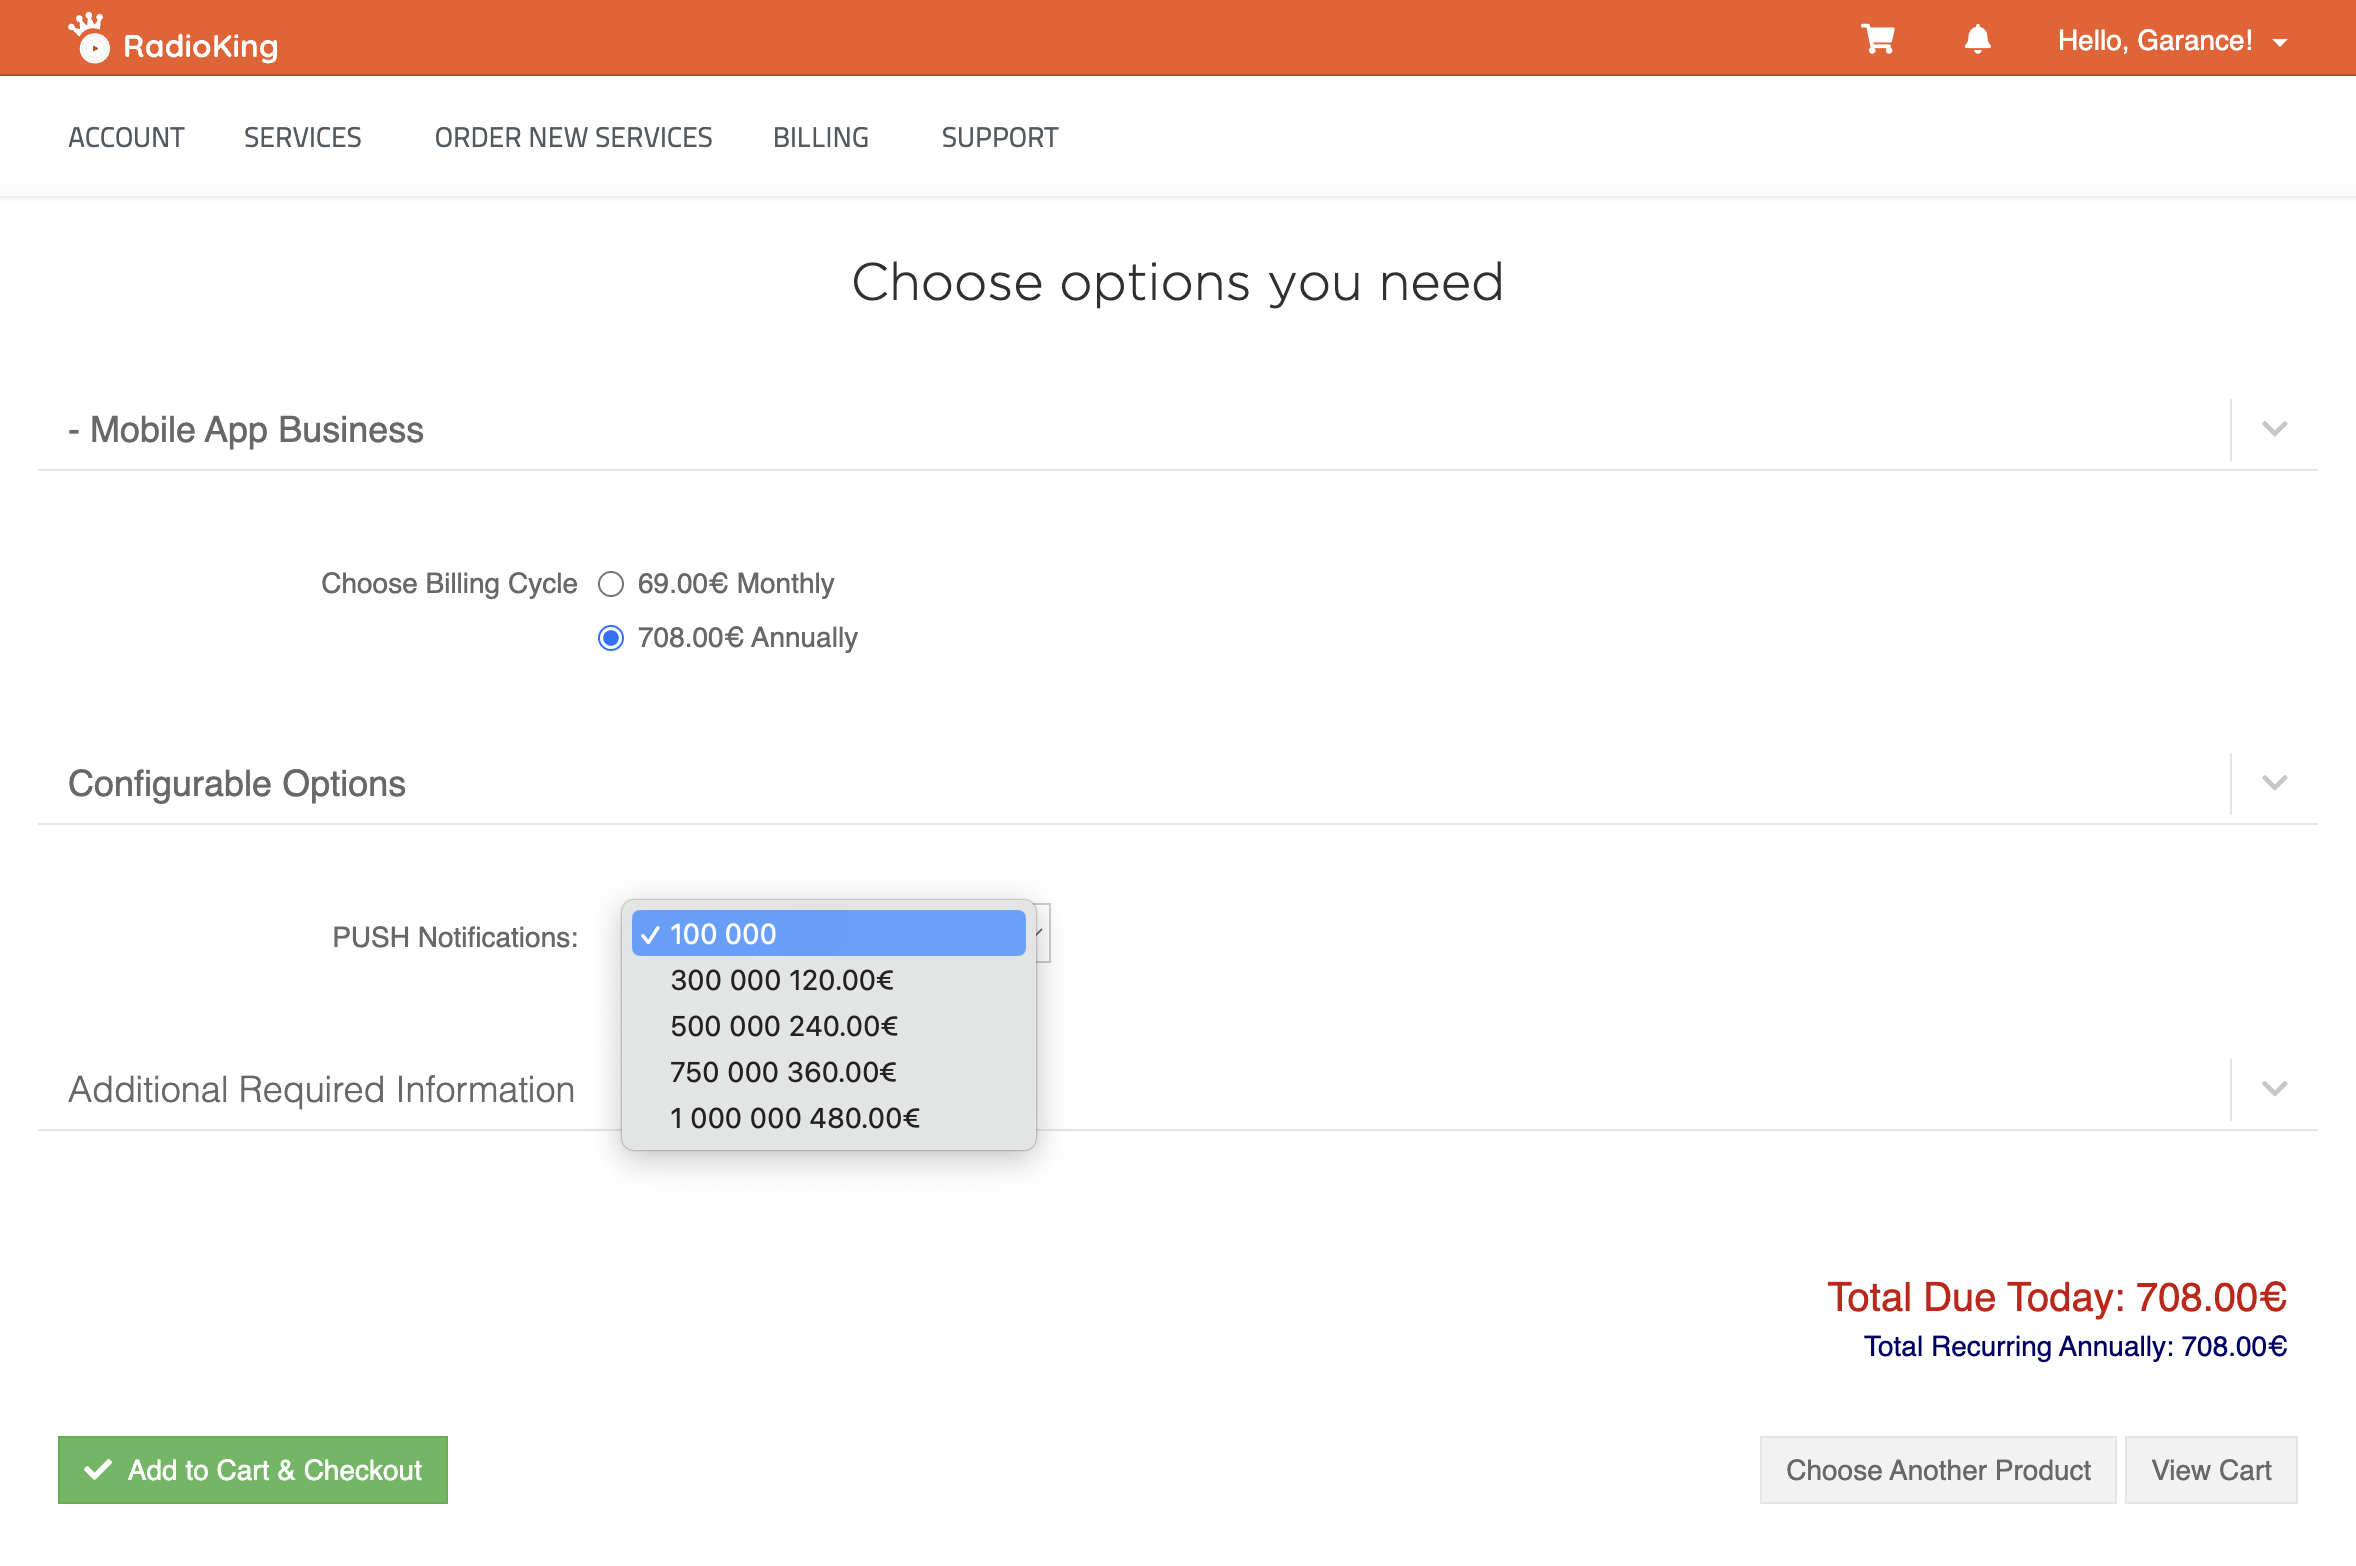The image size is (2356, 1566).
Task: Click Choose Another Product button
Action: click(x=1937, y=1470)
